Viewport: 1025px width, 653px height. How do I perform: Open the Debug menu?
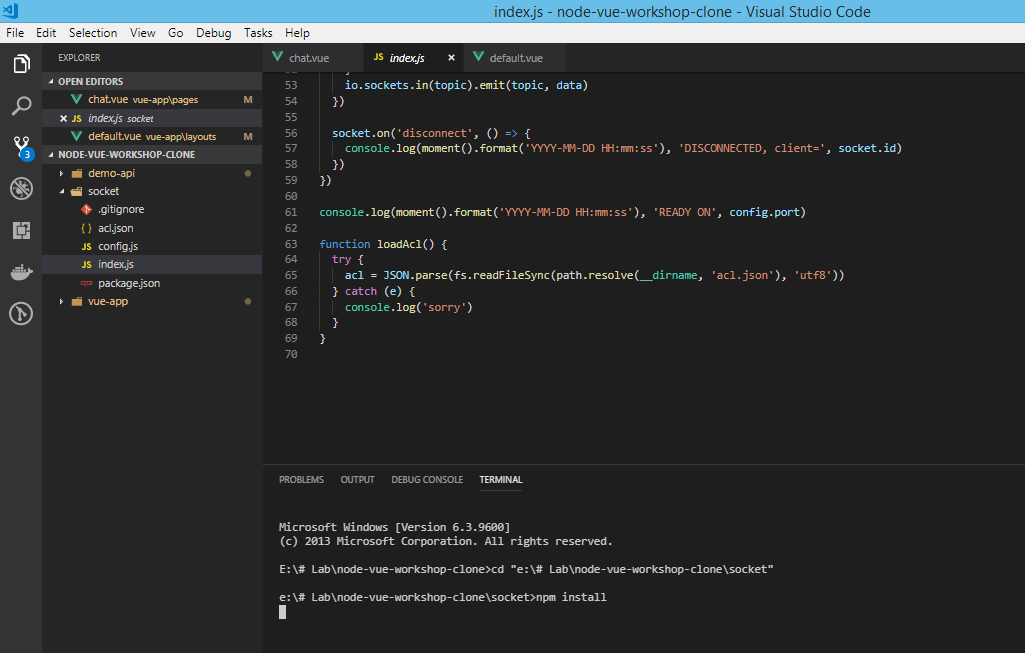pyautogui.click(x=213, y=32)
